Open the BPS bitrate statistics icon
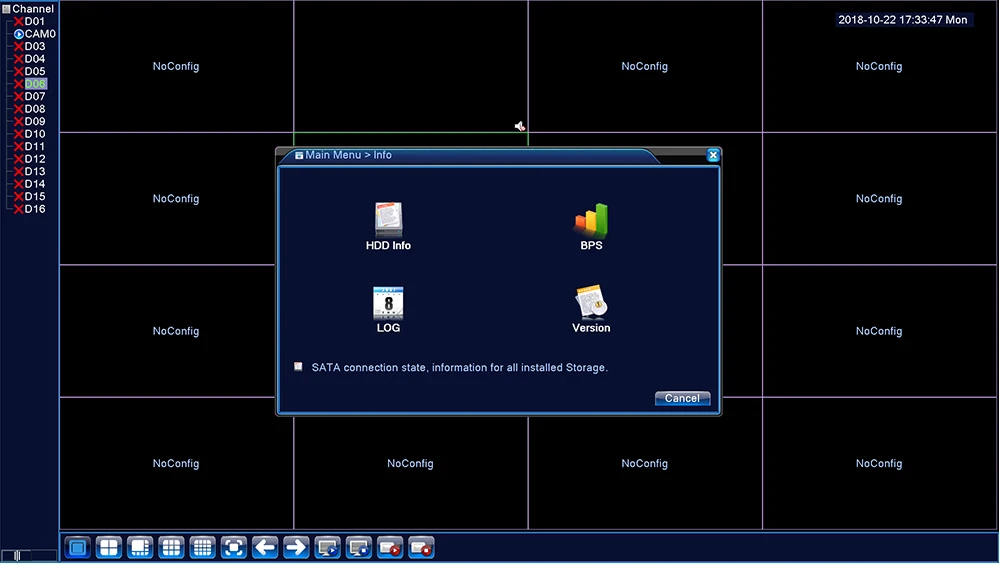The width and height of the screenshot is (1000, 574). pyautogui.click(x=591, y=226)
